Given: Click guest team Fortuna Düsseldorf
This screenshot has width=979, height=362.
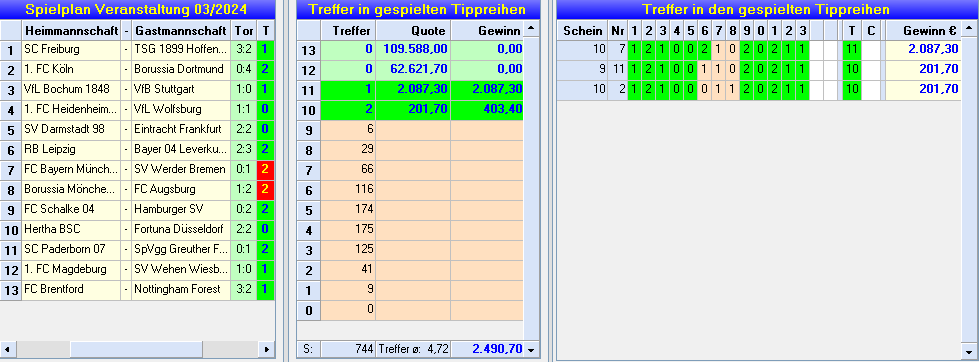Looking at the screenshot, I should (x=180, y=229).
